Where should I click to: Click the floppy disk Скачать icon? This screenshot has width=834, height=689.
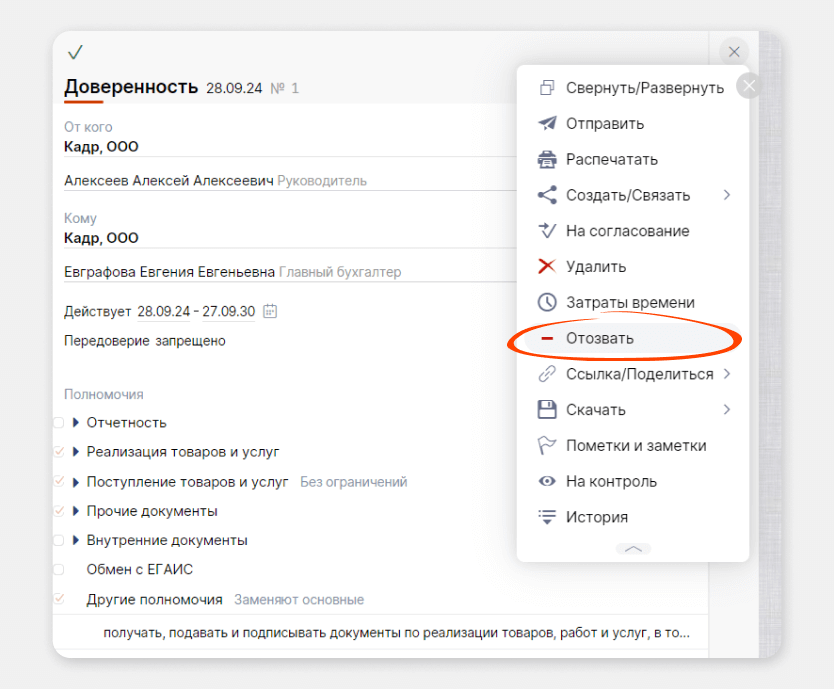point(547,410)
